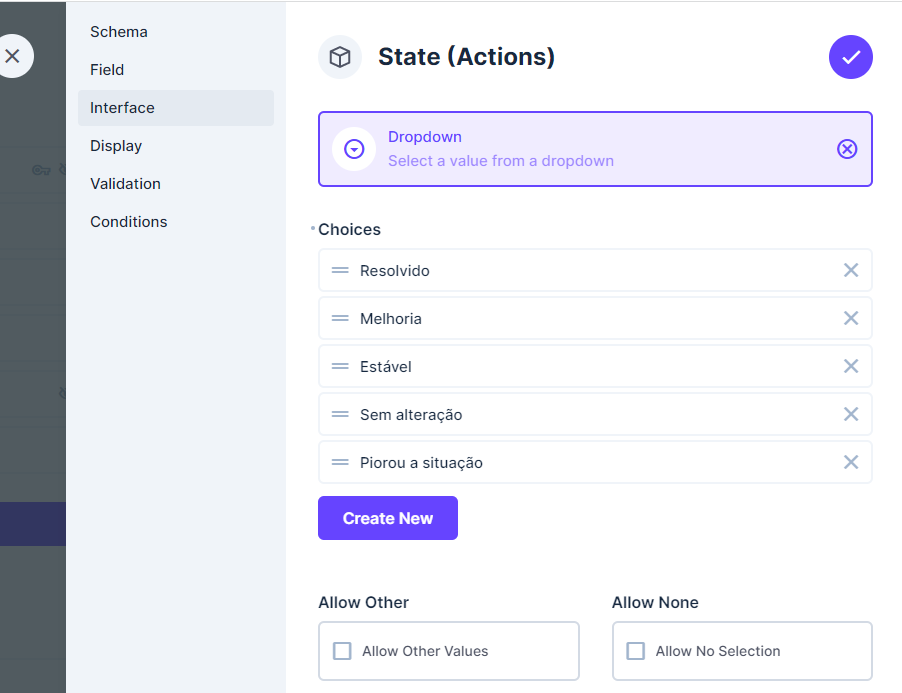Delete the Piorou a situação choice
Image resolution: width=902 pixels, height=693 pixels.
click(x=851, y=462)
